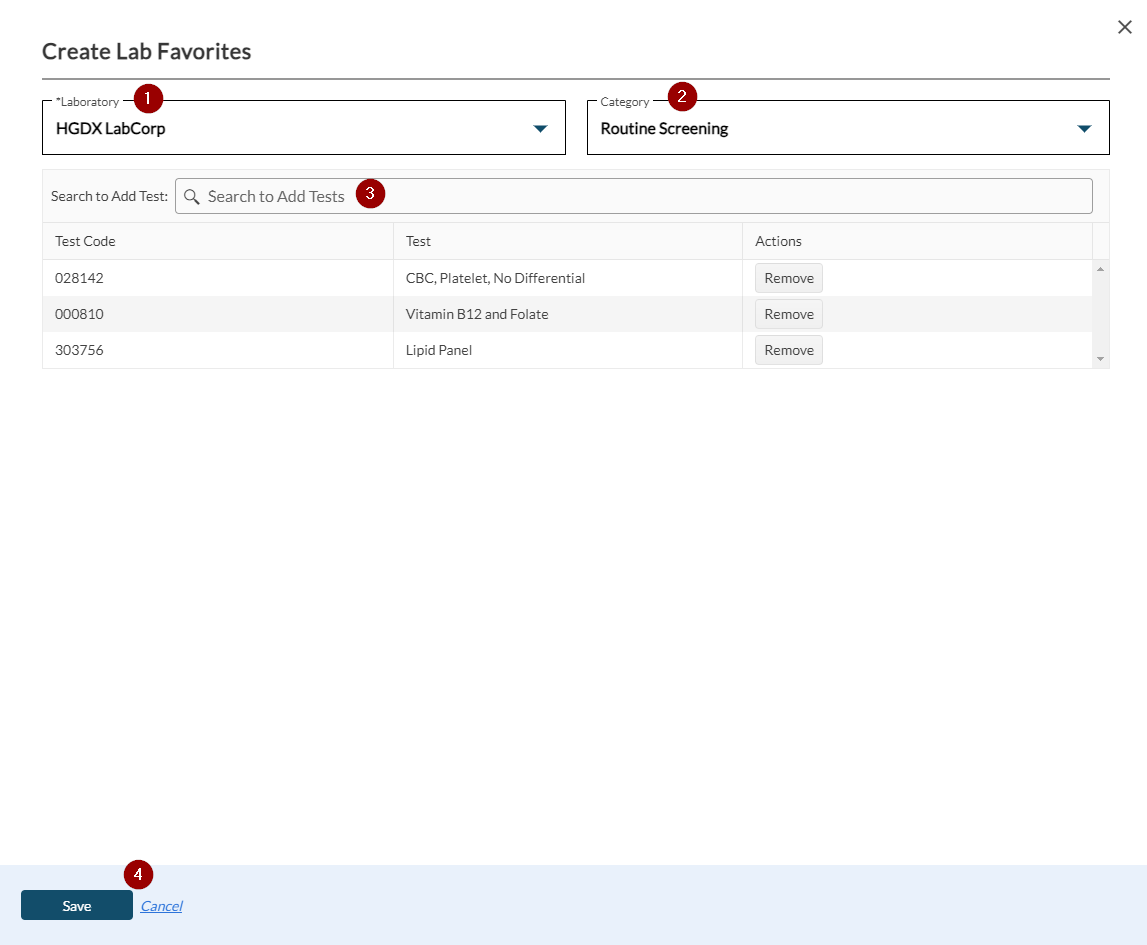The width and height of the screenshot is (1147, 945).
Task: Select test code 000810
Action: (x=79, y=314)
